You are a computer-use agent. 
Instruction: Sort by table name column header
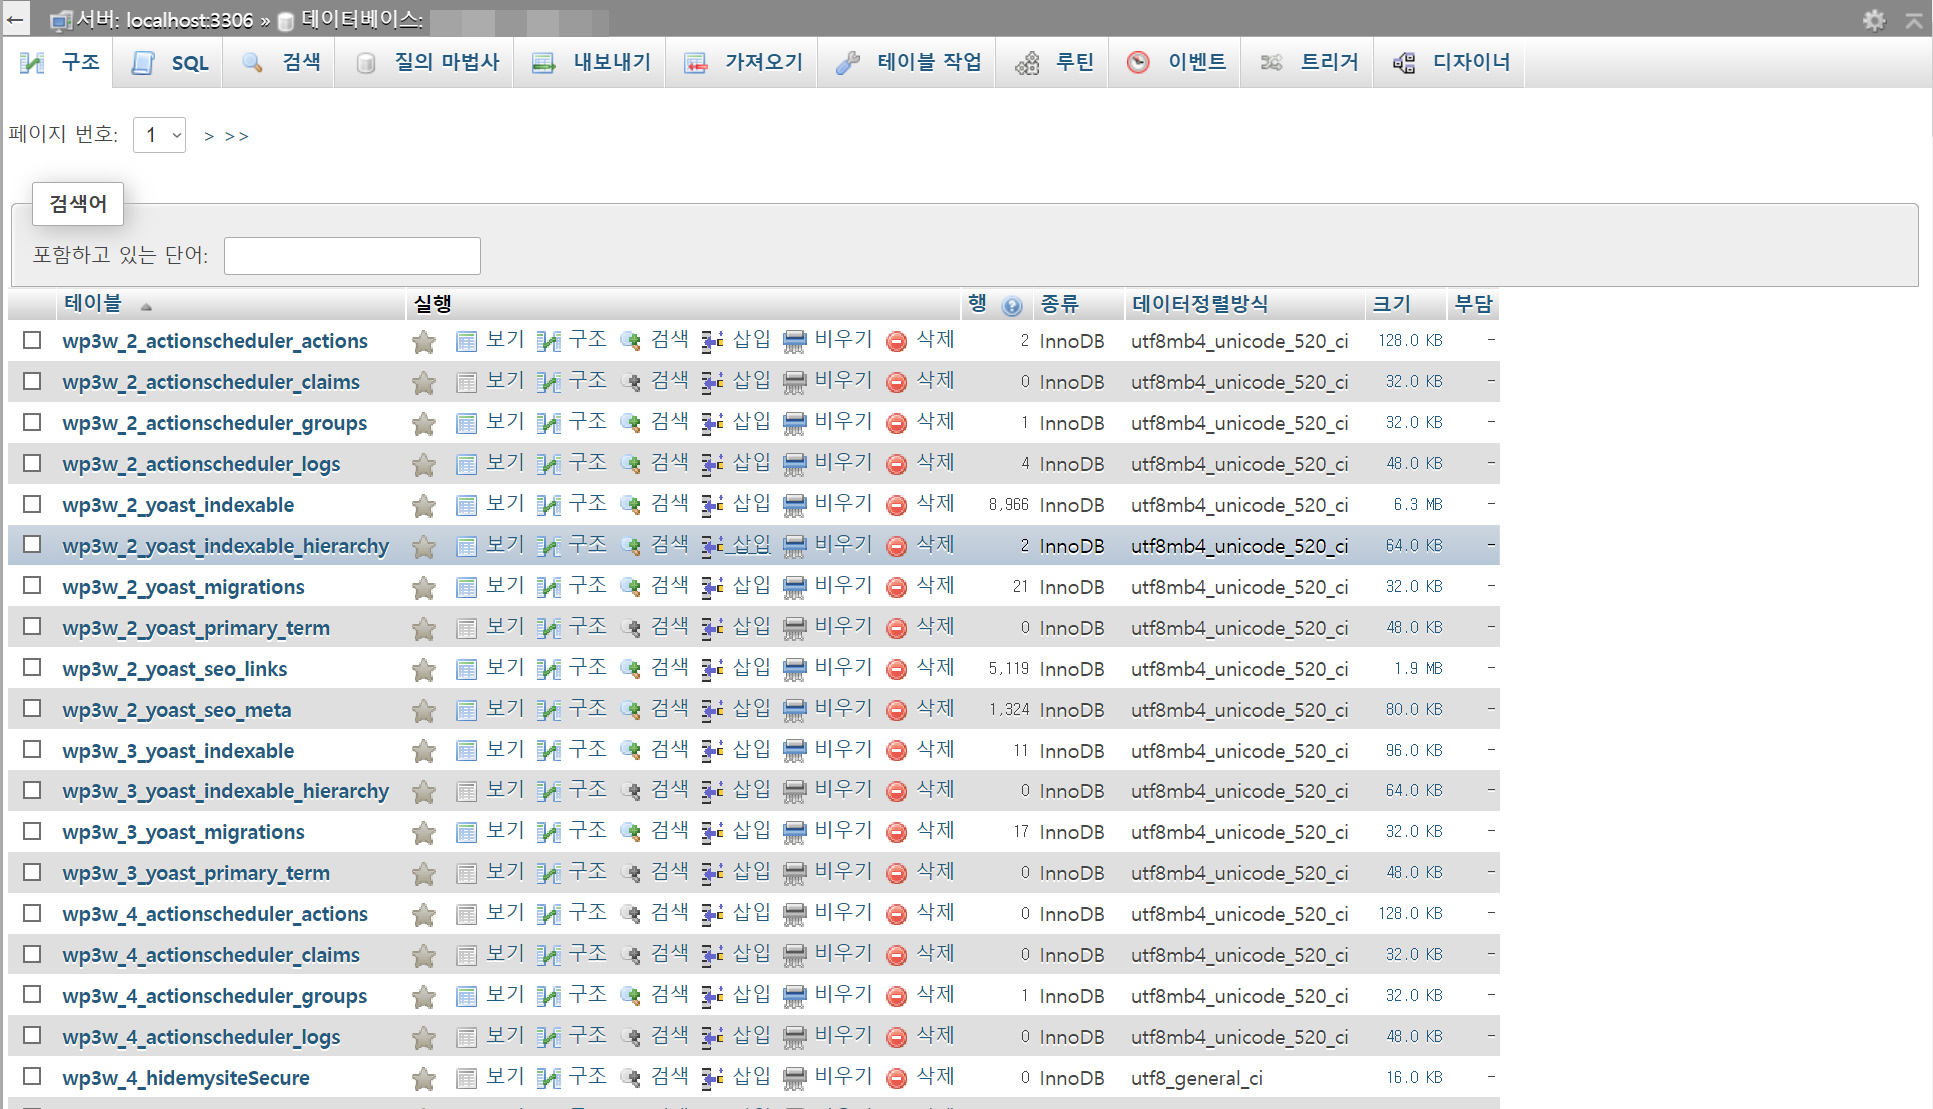point(92,303)
